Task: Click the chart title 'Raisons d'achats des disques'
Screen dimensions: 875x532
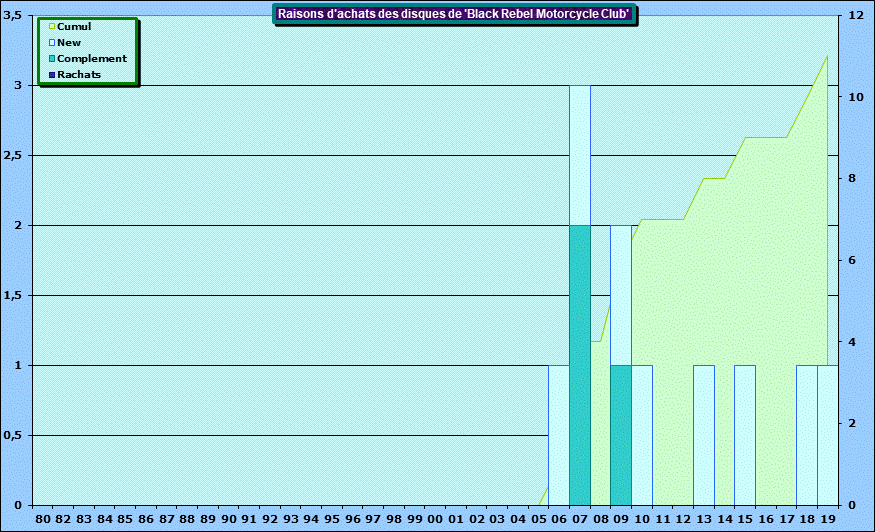Action: pyautogui.click(x=453, y=14)
